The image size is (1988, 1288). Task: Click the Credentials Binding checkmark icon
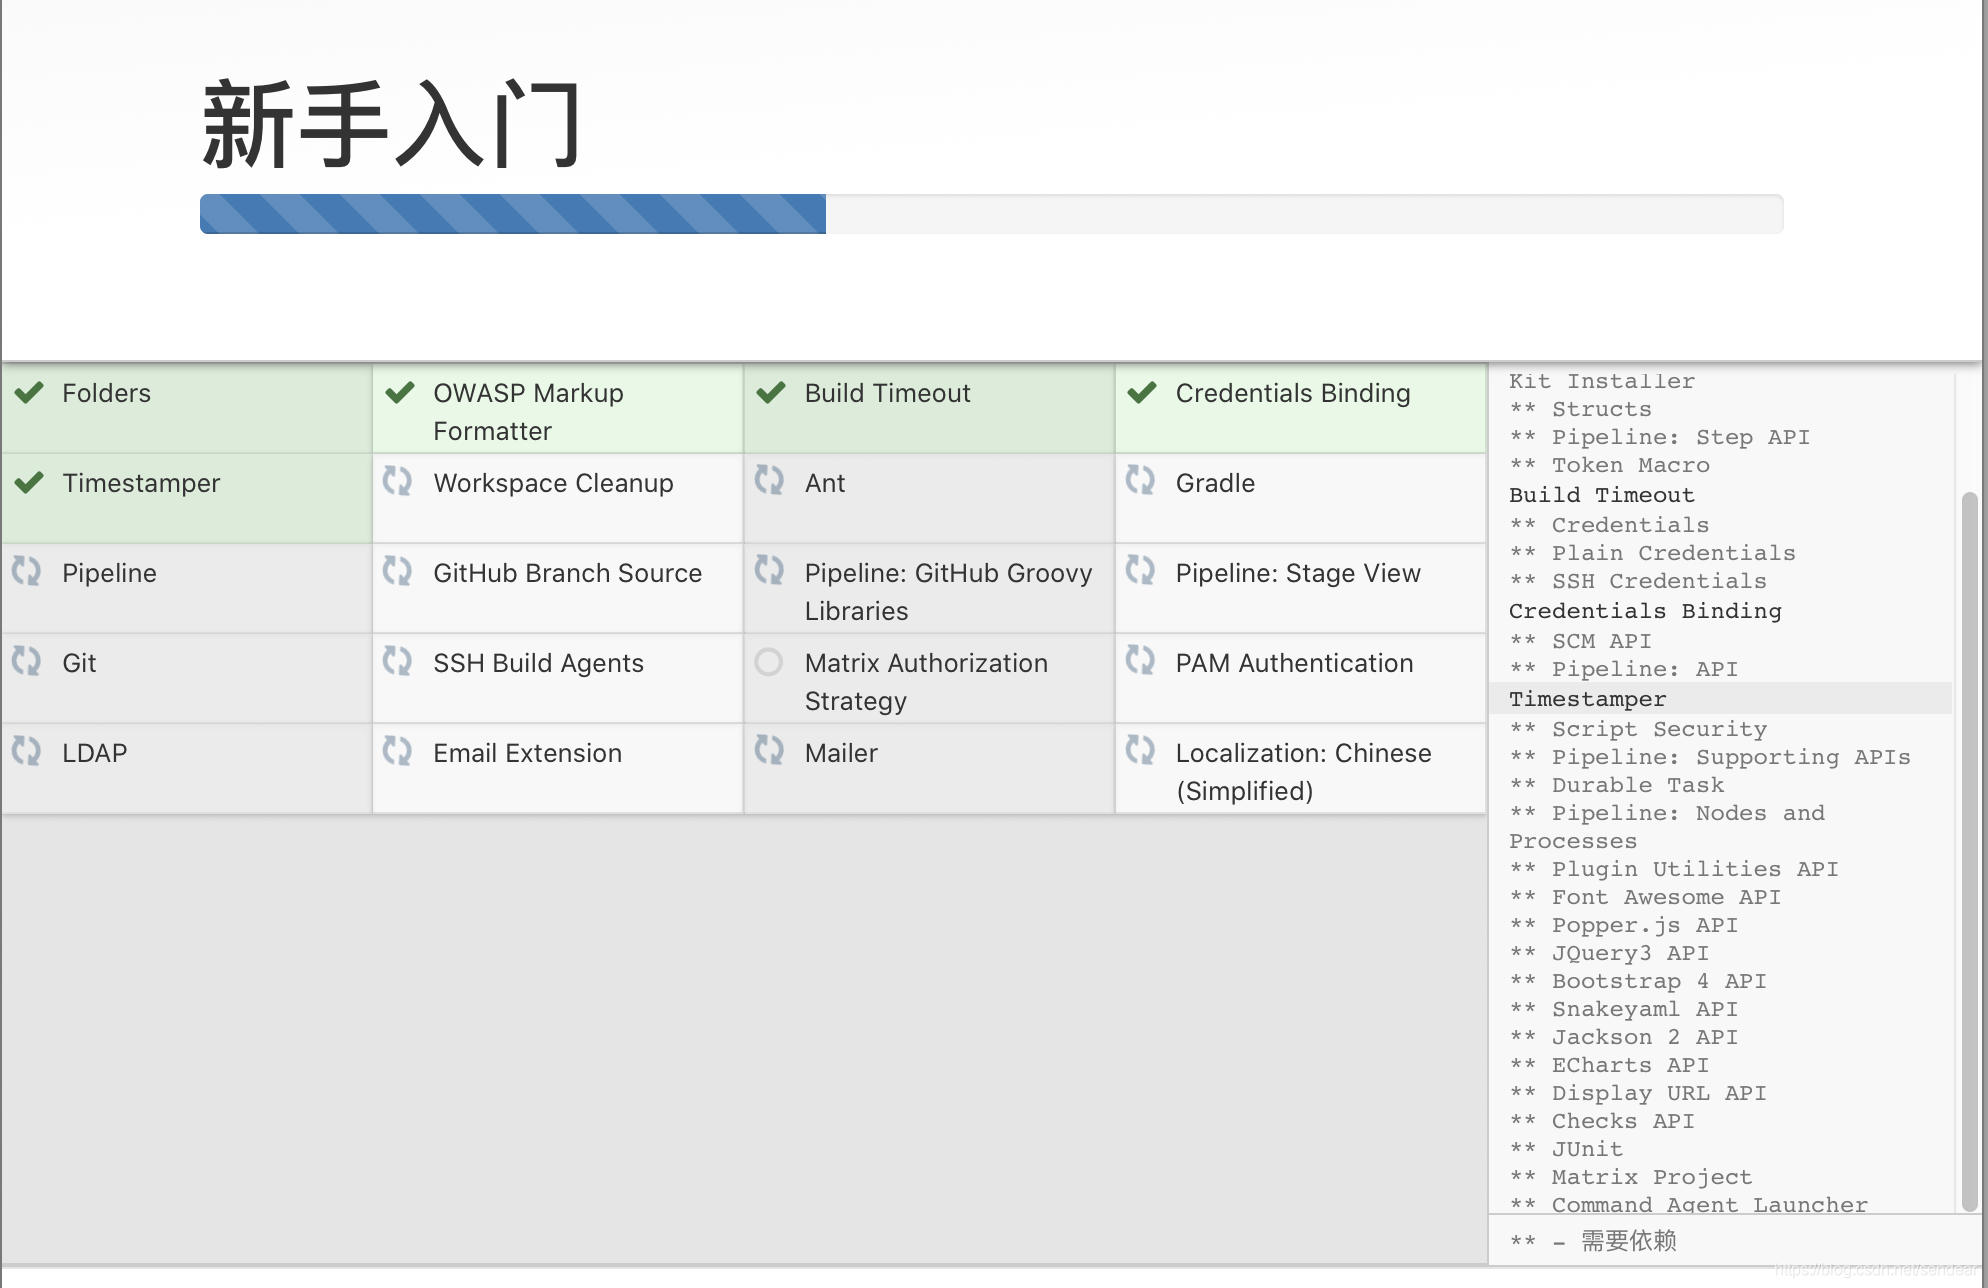(1142, 392)
